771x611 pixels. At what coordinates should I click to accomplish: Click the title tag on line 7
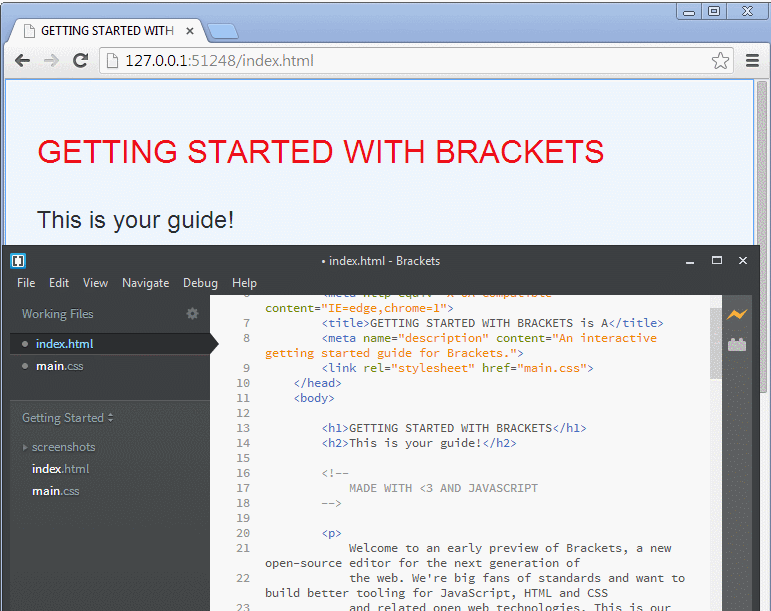[x=493, y=323]
